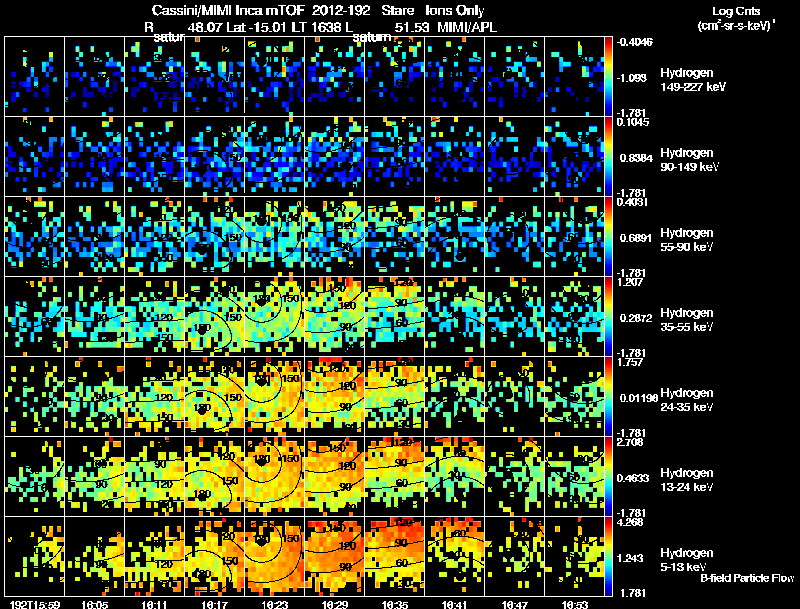Click the 2012-192 date in title
The height and width of the screenshot is (609, 800).
[341, 10]
